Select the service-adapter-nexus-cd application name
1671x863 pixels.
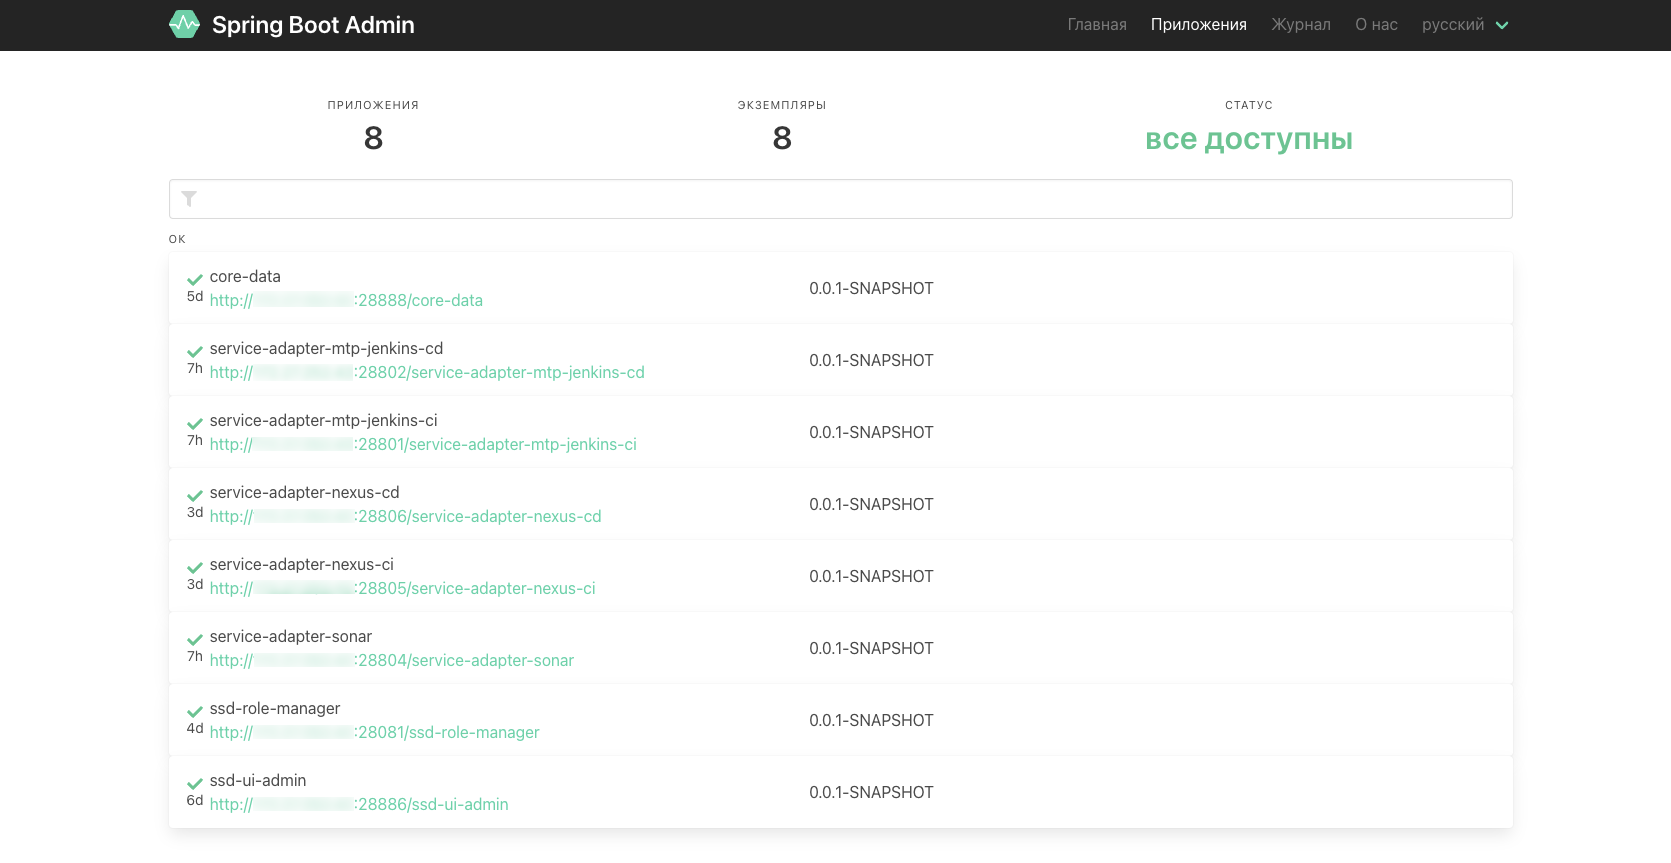point(304,492)
